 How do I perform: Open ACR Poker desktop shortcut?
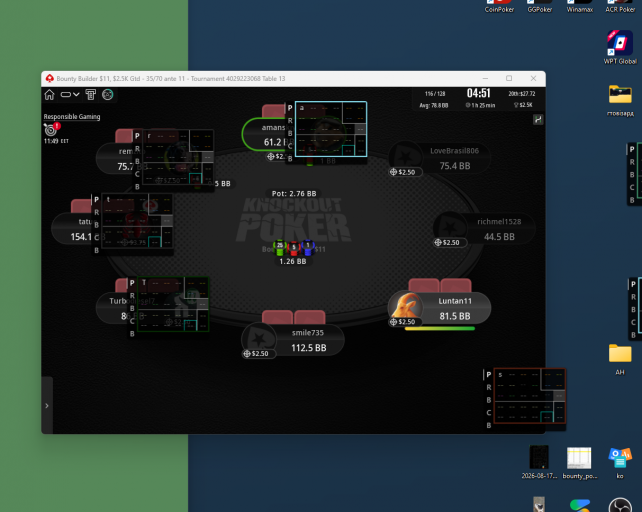click(x=620, y=7)
